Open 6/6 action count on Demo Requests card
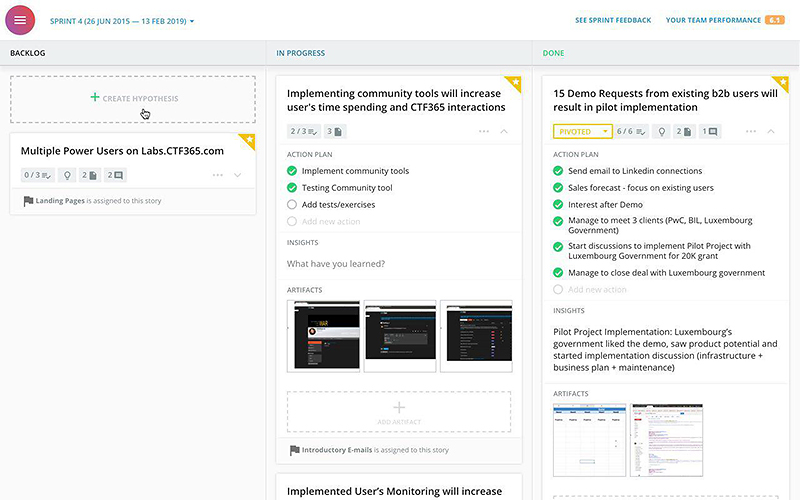Viewport: 800px width, 500px height. [631, 132]
